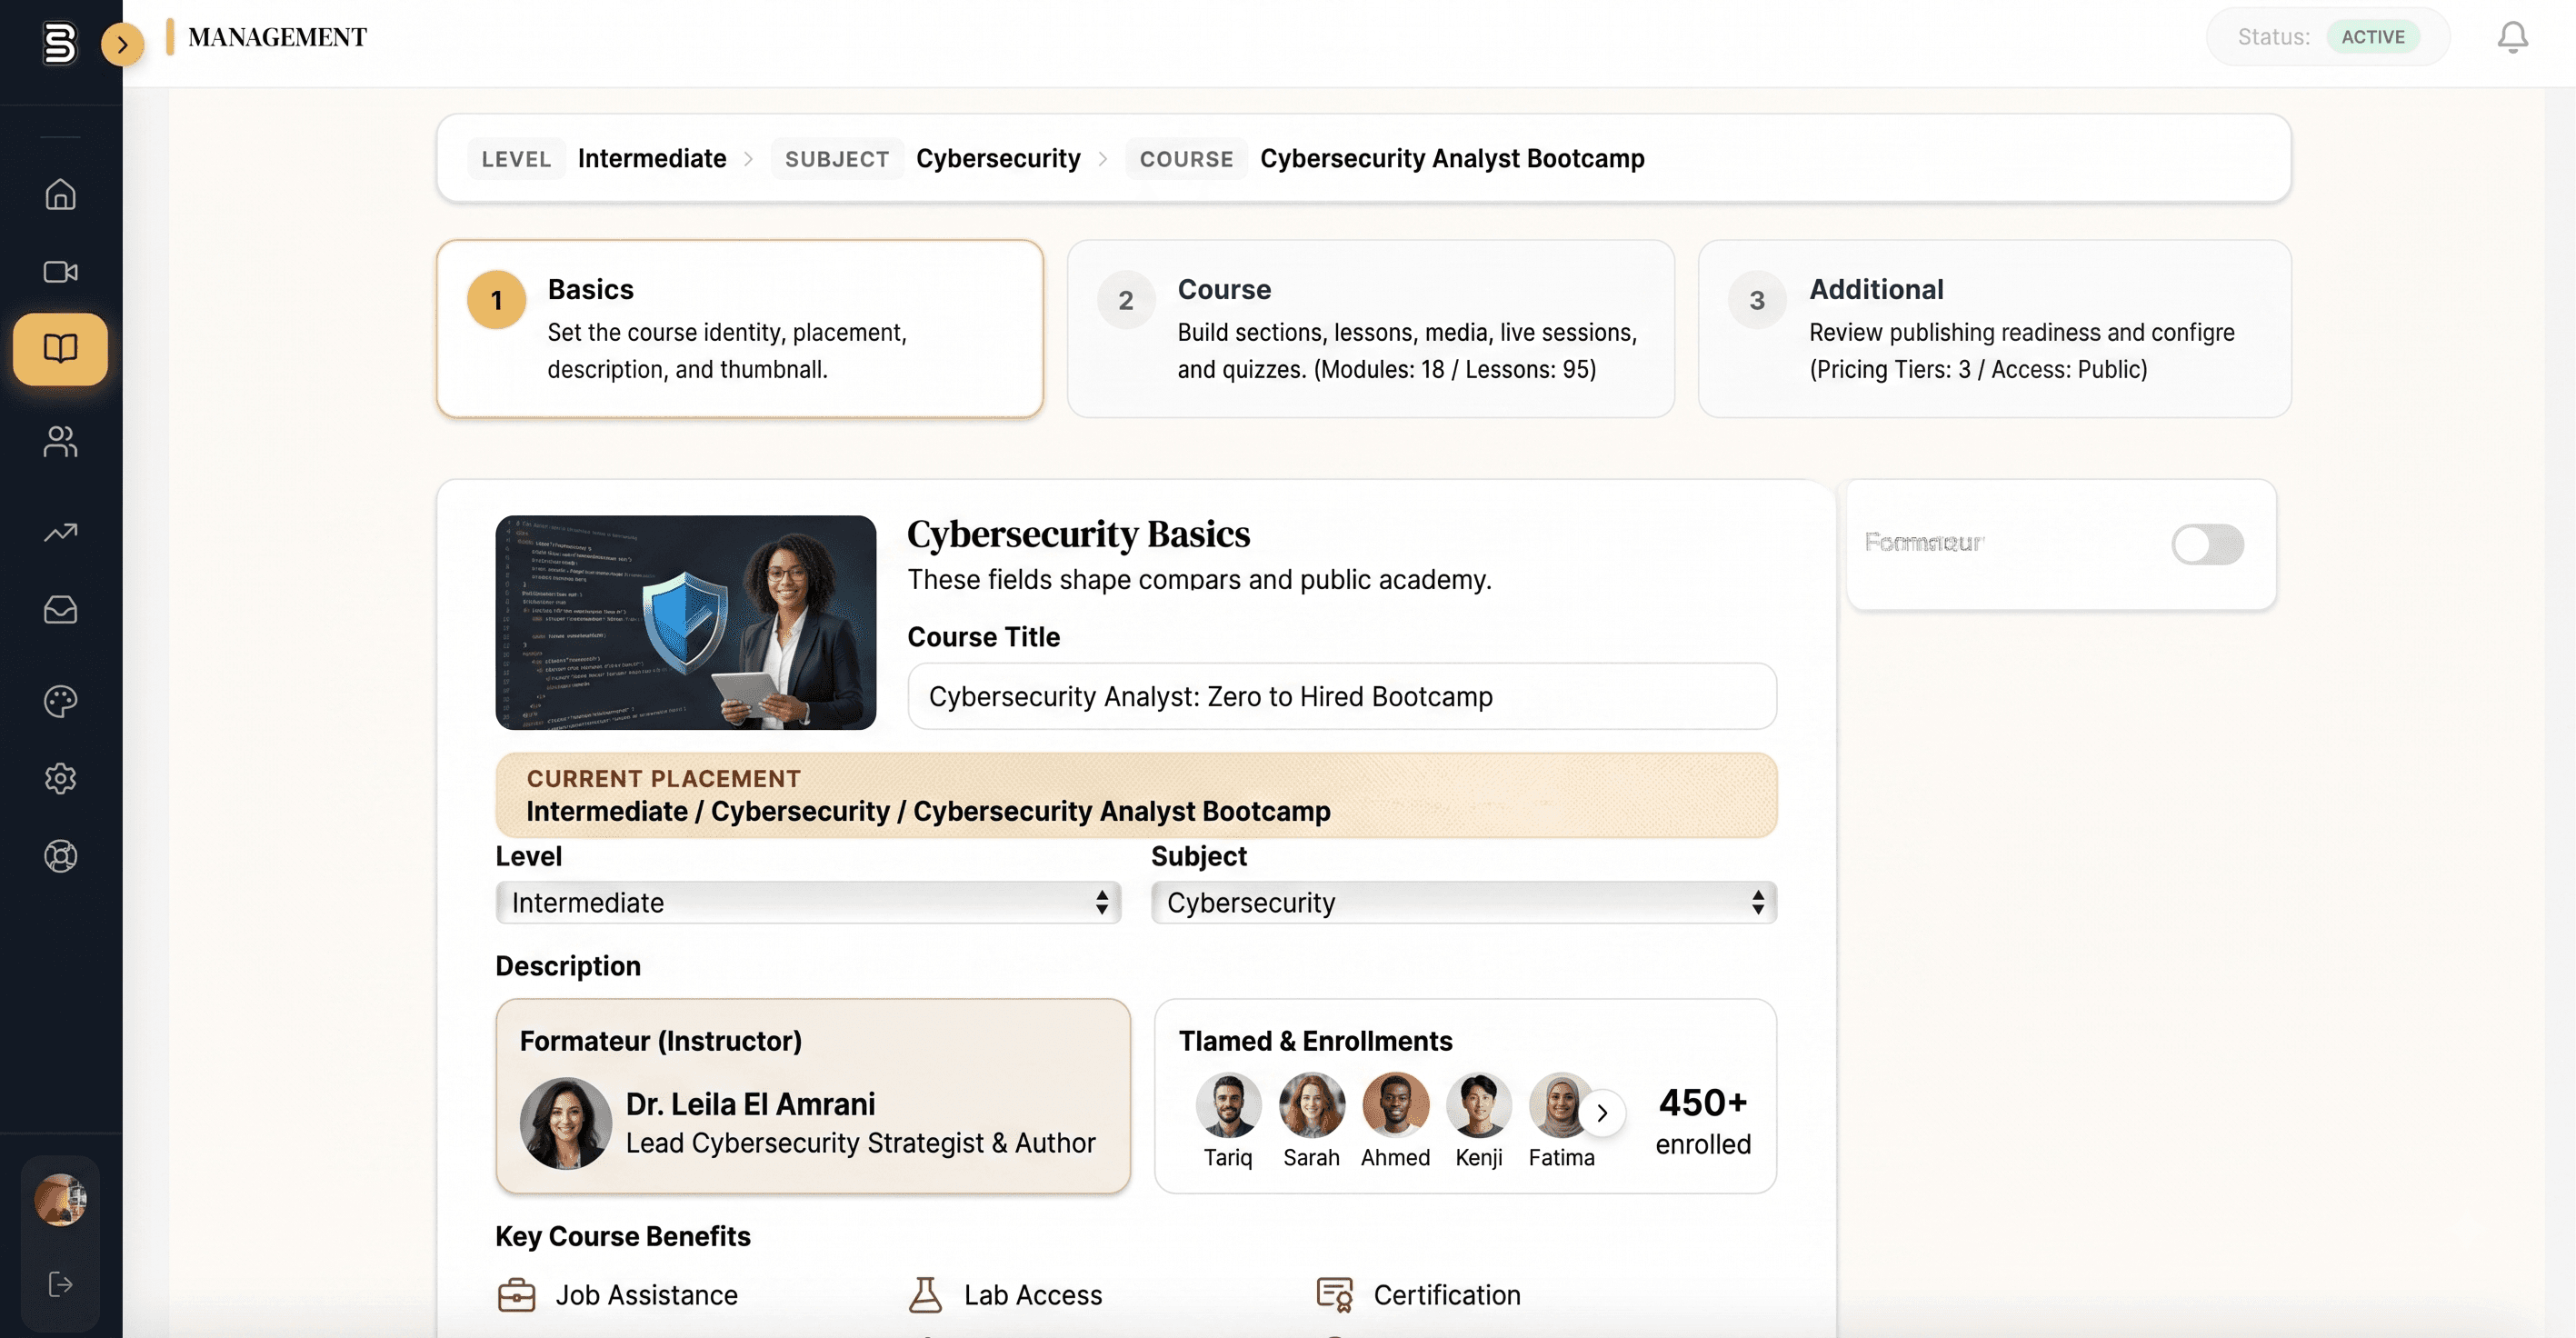Click the app logo in the sidebar
The width and height of the screenshot is (2576, 1338).
[60, 43]
